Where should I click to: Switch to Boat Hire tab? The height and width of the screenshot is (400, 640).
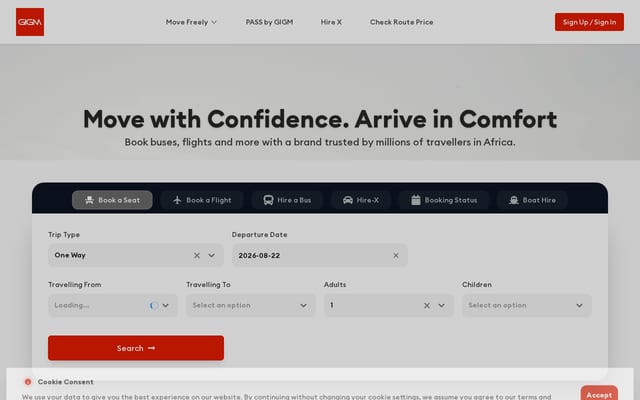point(532,200)
